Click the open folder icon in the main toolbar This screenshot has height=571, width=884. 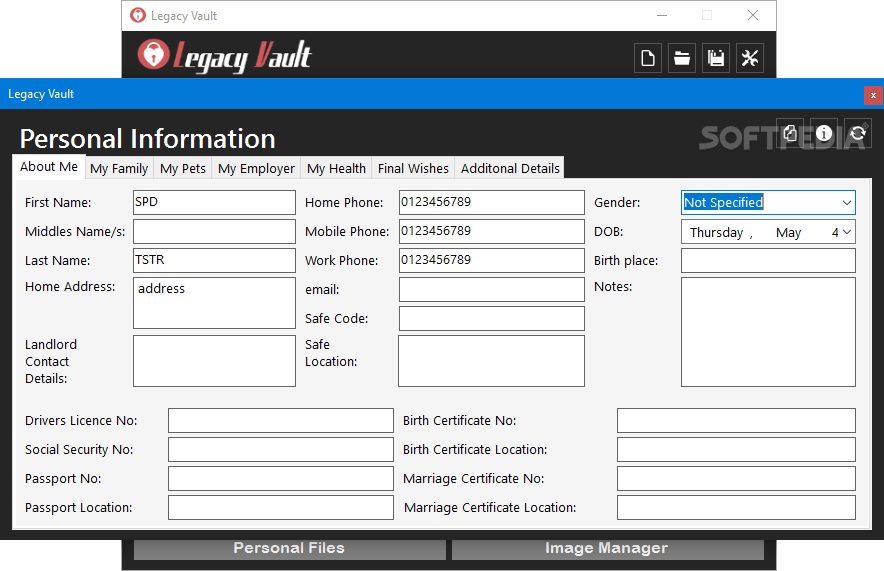[682, 58]
